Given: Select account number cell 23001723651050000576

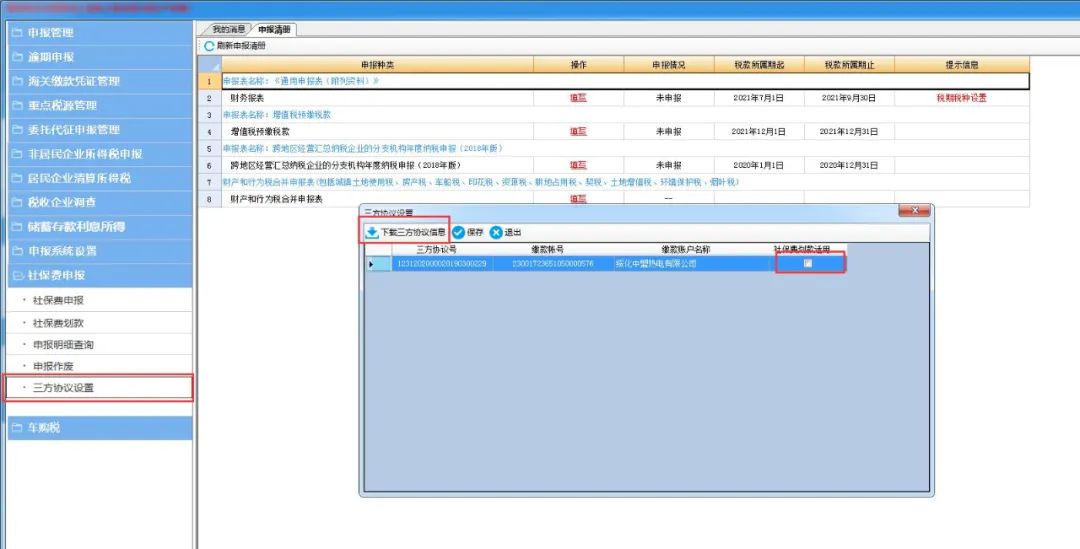Looking at the screenshot, I should [552, 264].
